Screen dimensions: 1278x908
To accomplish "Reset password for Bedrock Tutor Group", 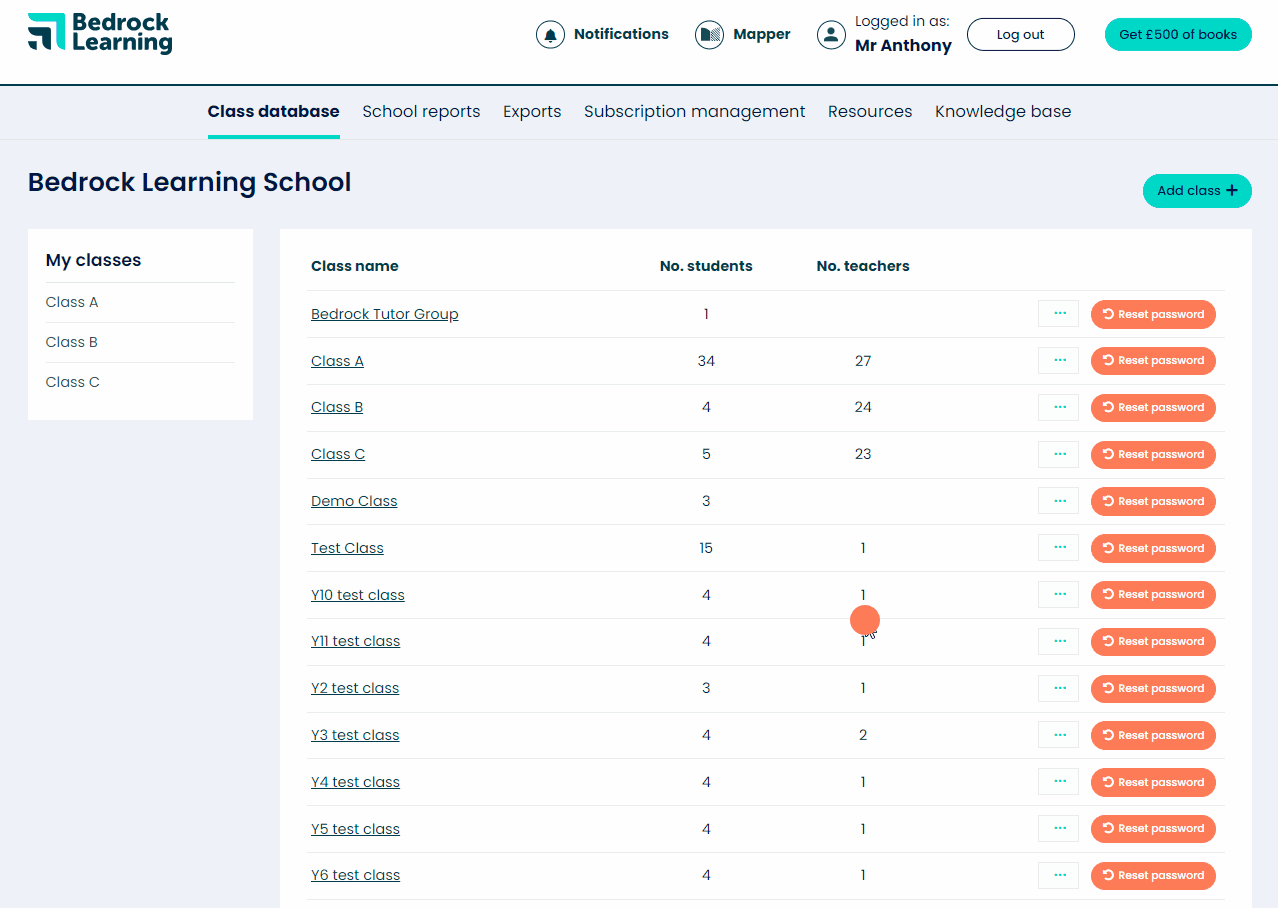I will (x=1153, y=314).
